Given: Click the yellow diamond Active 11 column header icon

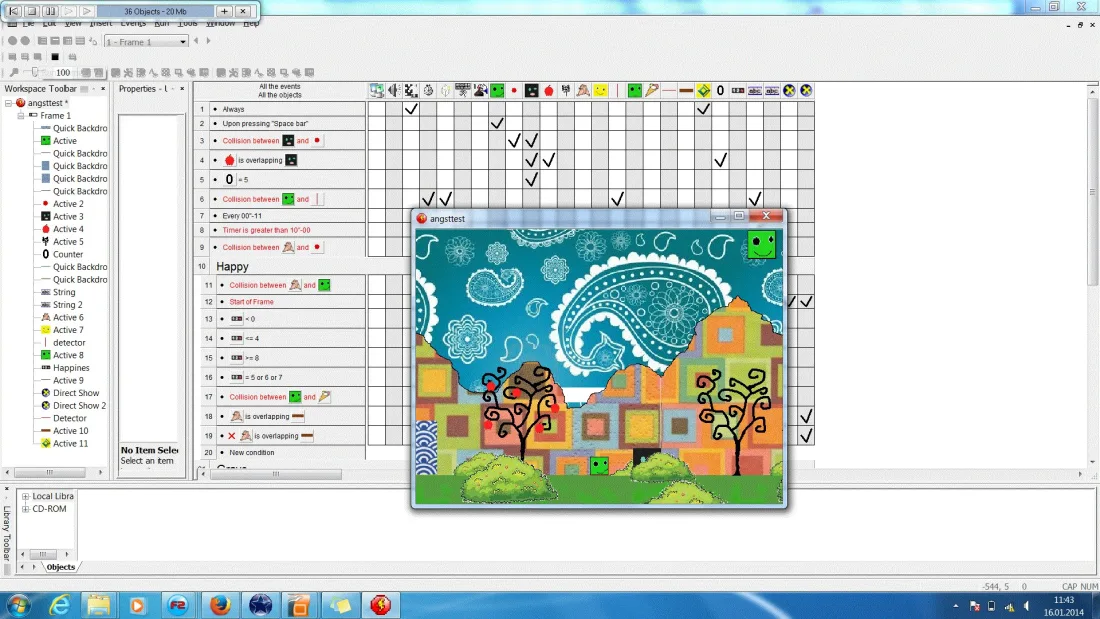Looking at the screenshot, I should coord(703,91).
